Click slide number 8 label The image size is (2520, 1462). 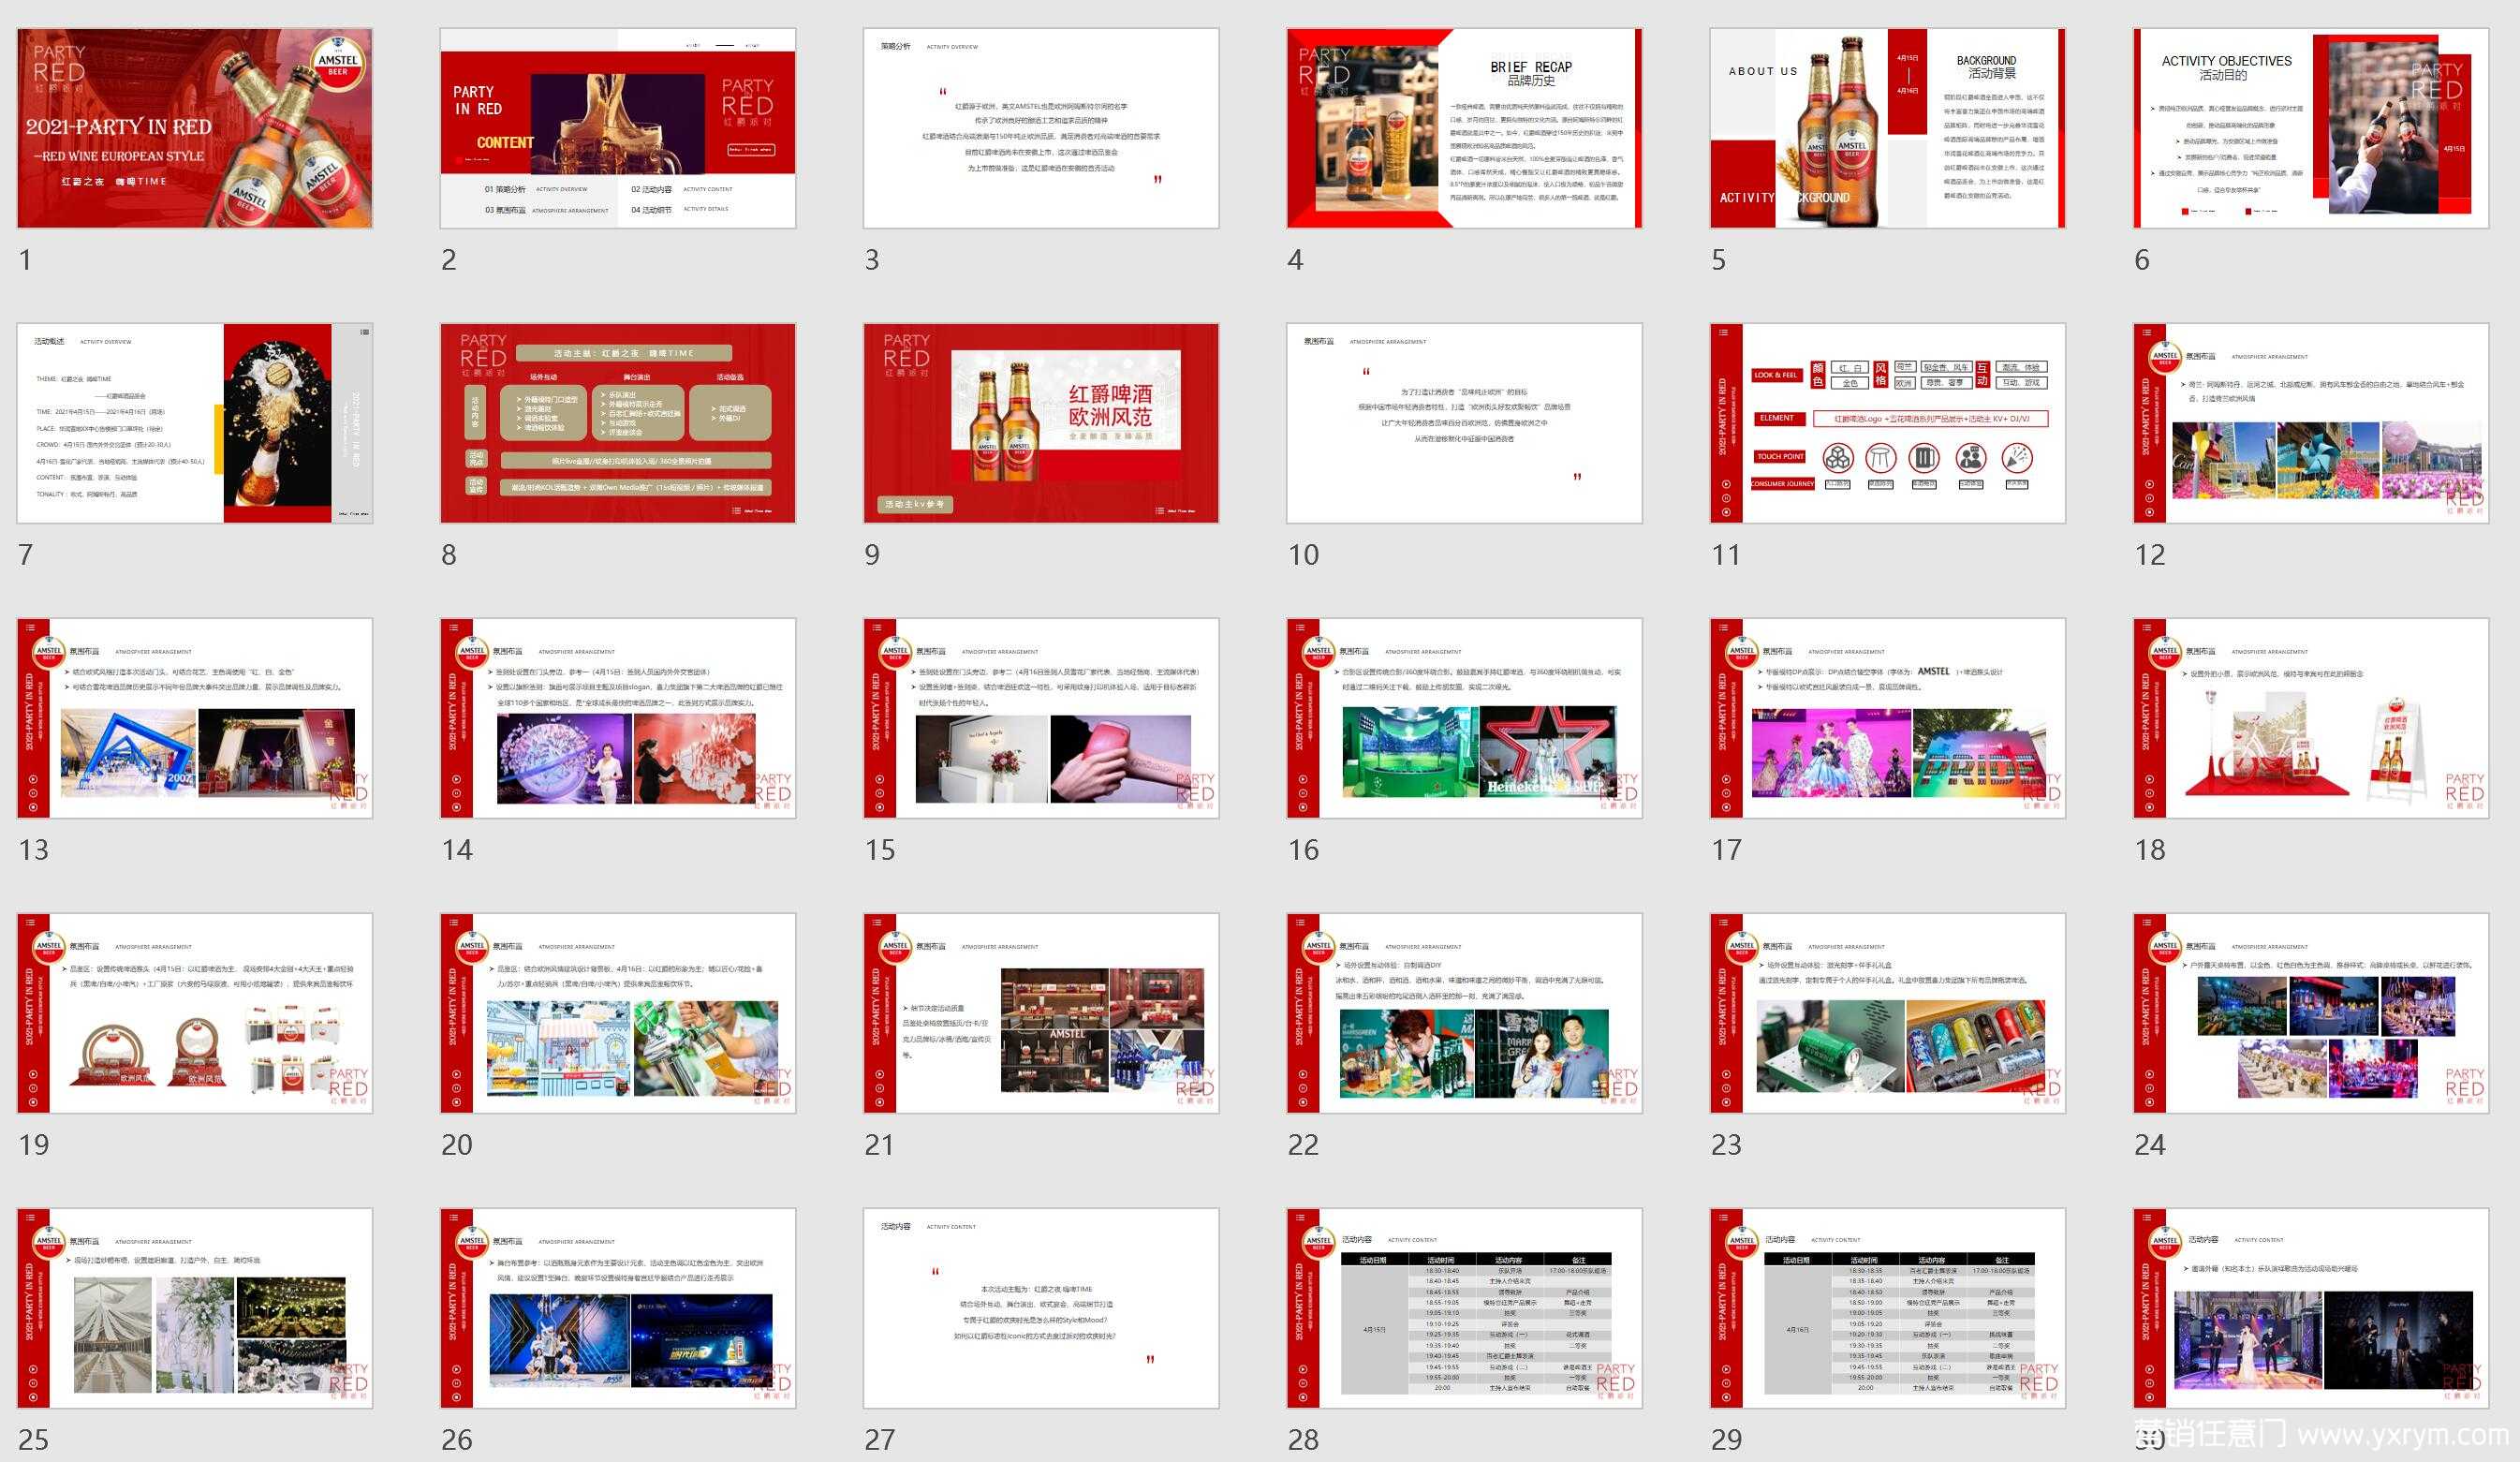(449, 555)
